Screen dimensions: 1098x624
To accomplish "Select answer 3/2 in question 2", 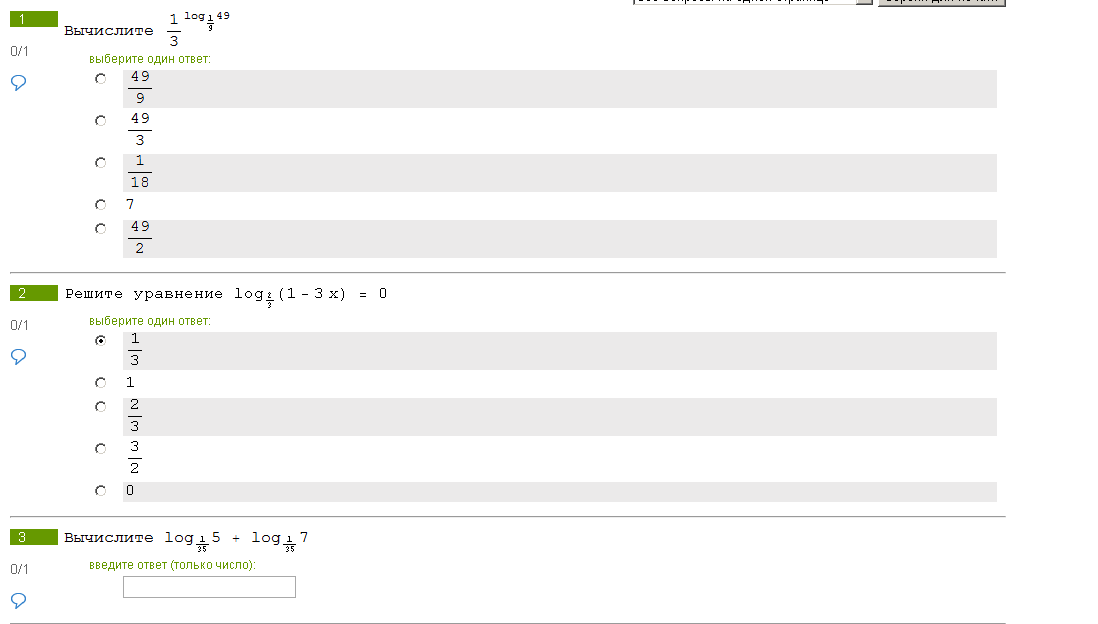I will (x=100, y=448).
